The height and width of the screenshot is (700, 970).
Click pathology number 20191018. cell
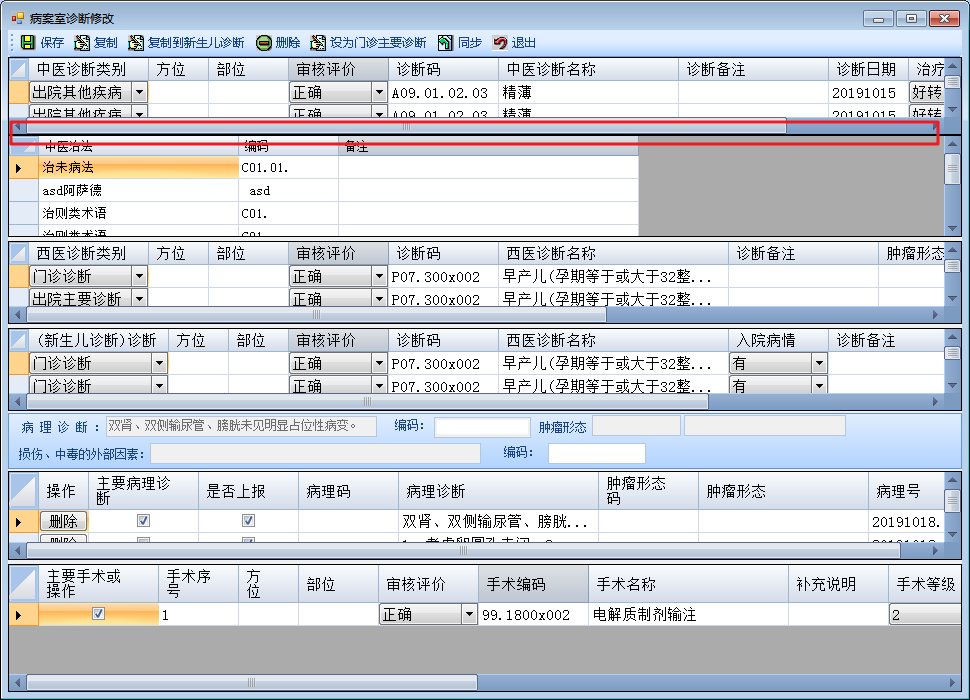(x=906, y=522)
